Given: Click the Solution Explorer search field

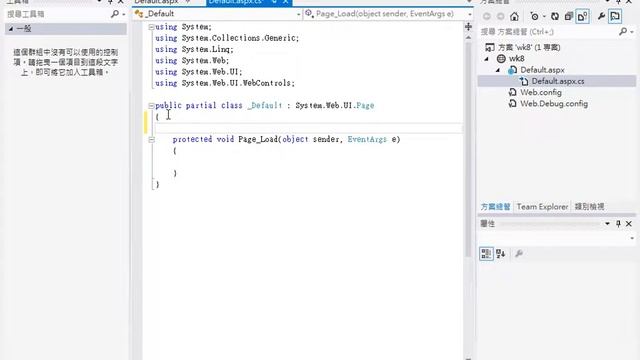Looking at the screenshot, I should point(548,32).
